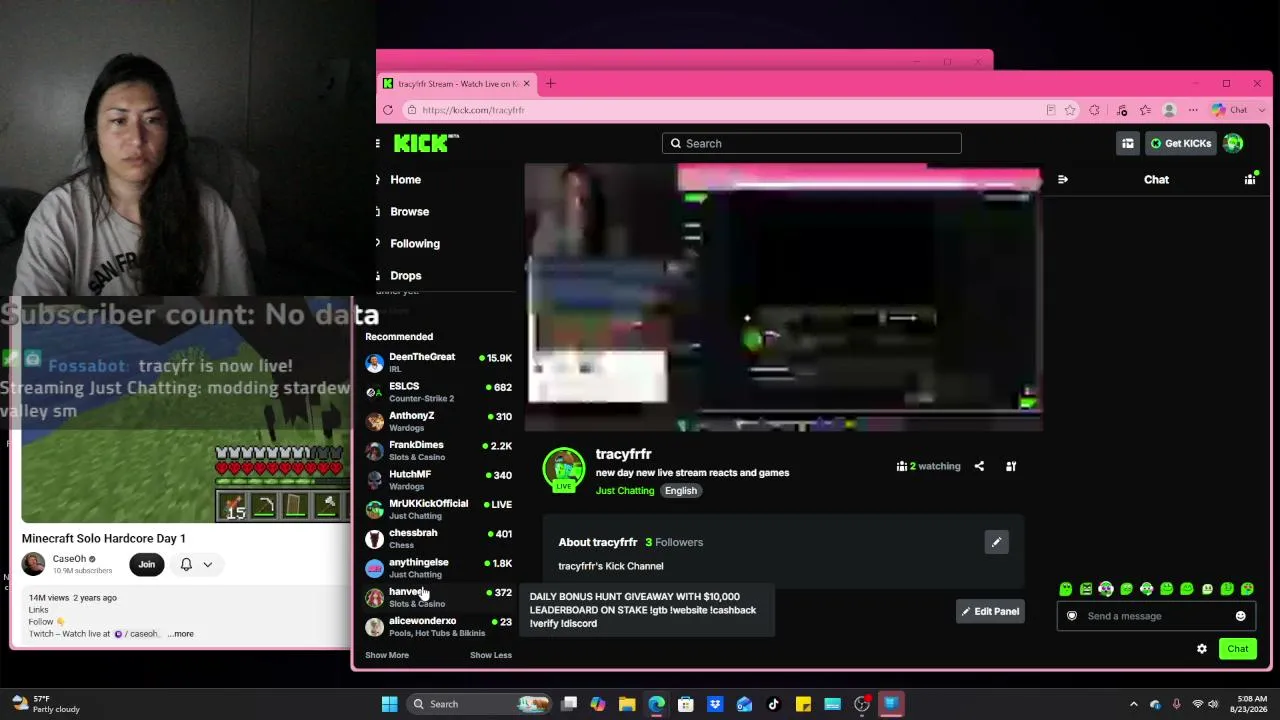Close the tracyfrfr Stream browser tab
This screenshot has height=720, width=1280.
pyautogui.click(x=526, y=83)
